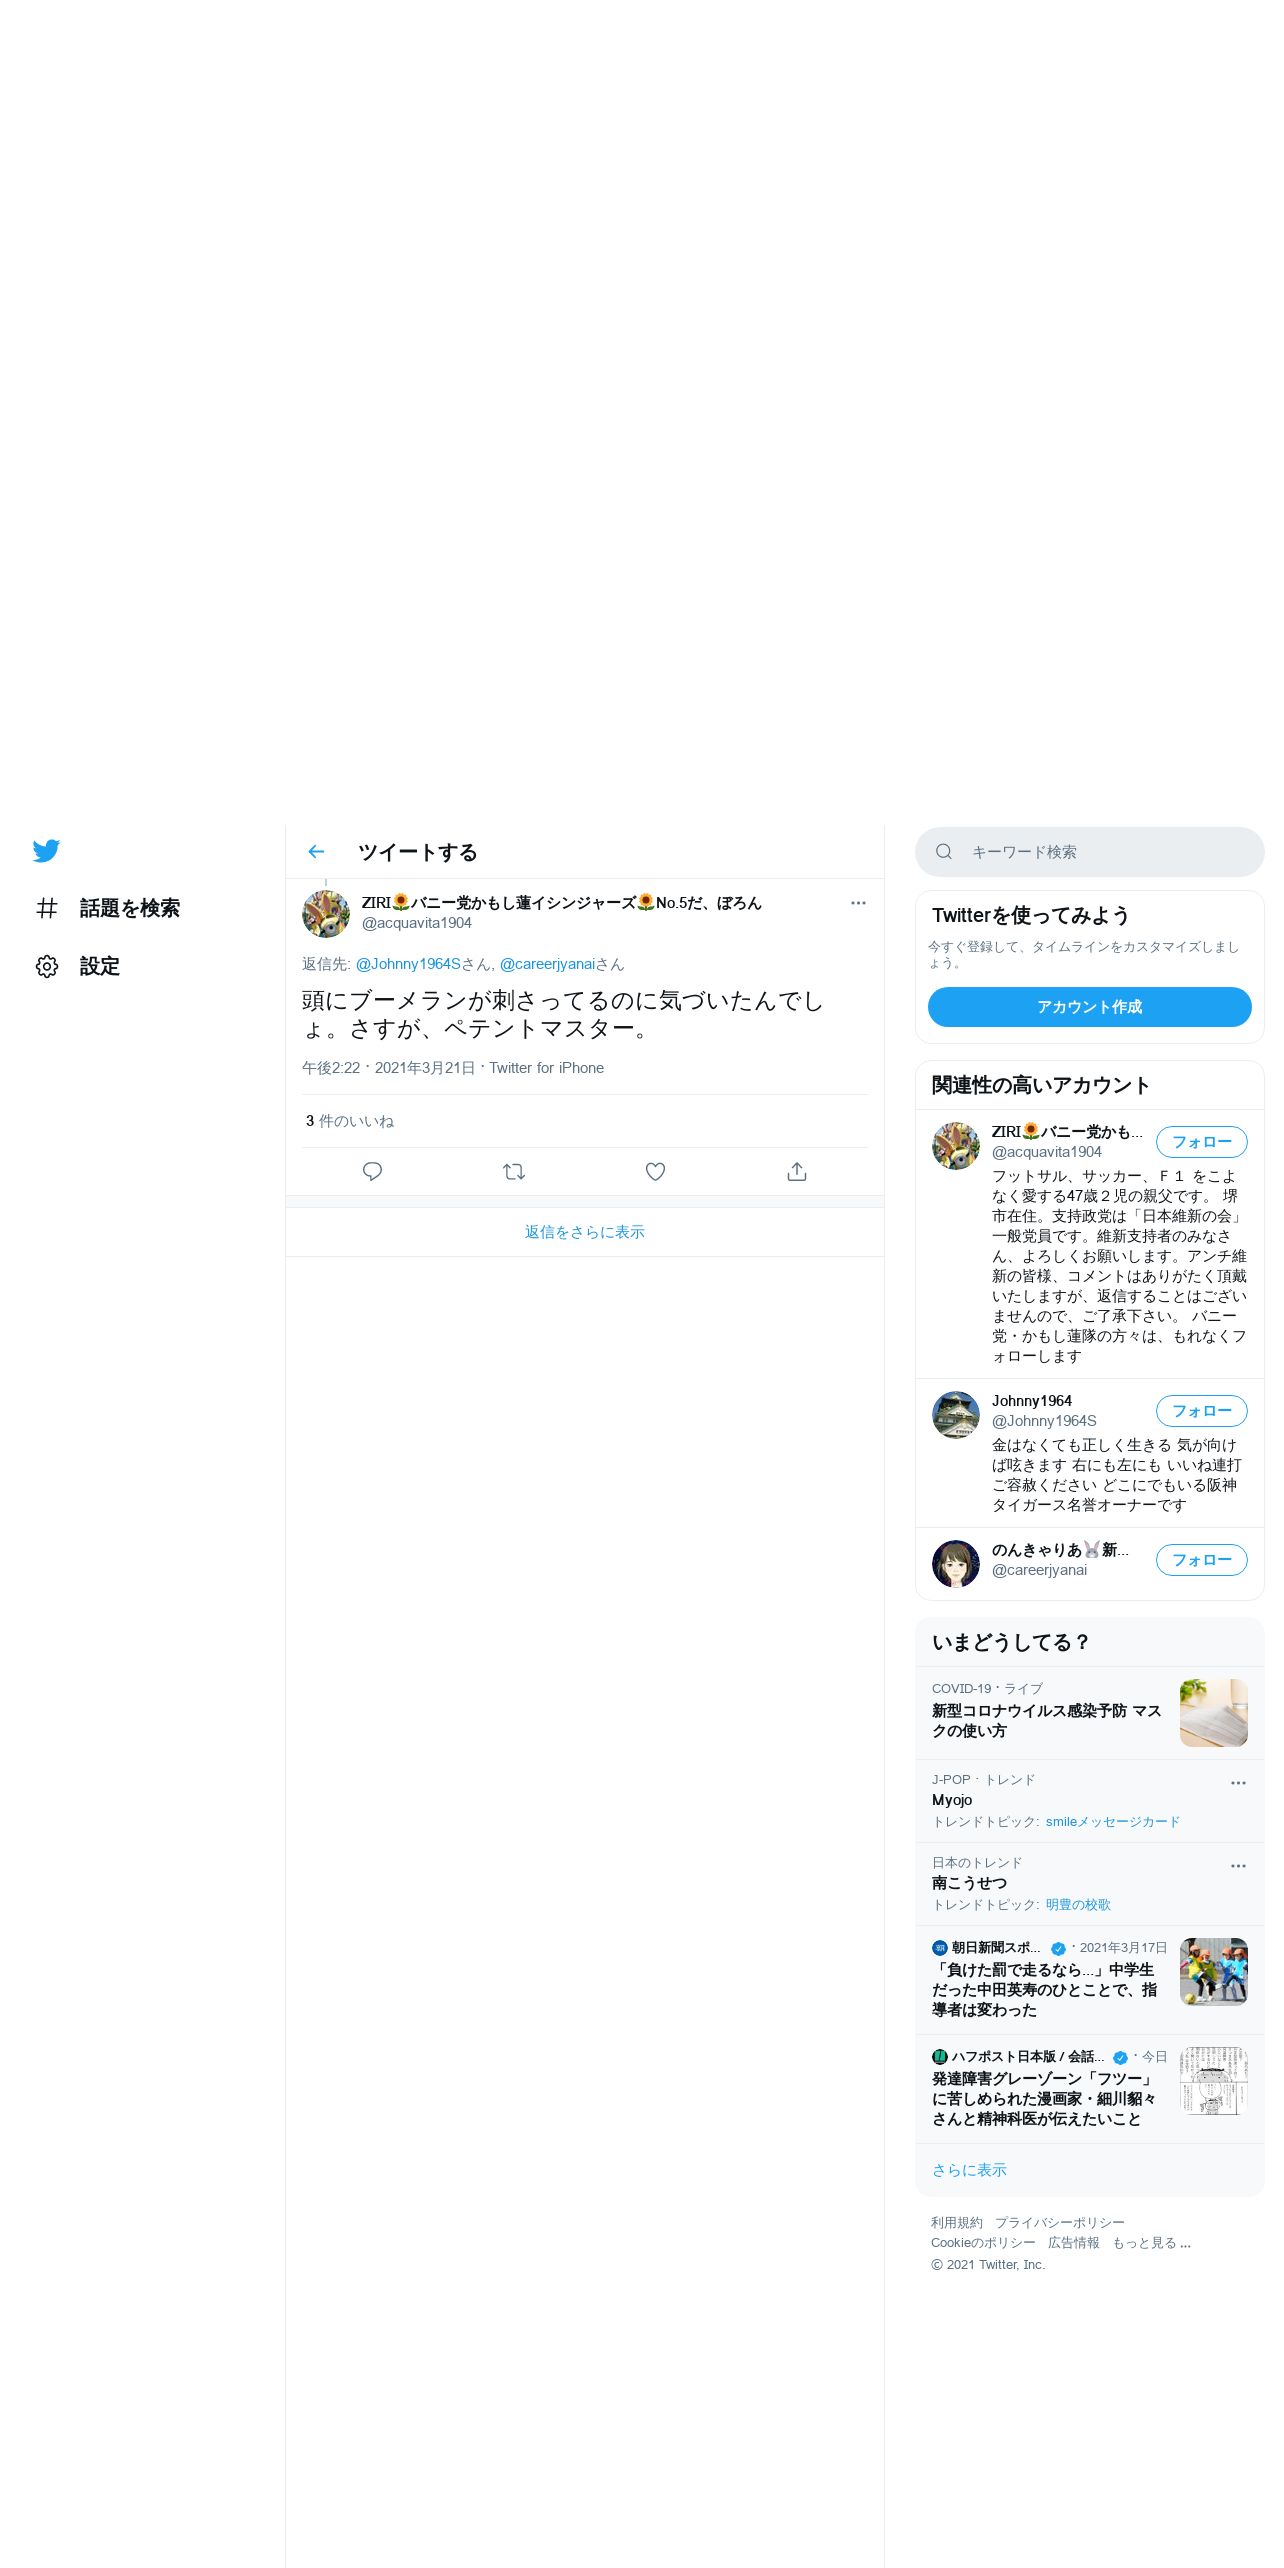
Task: Open the settings gear icon in sidebar
Action: 47,966
